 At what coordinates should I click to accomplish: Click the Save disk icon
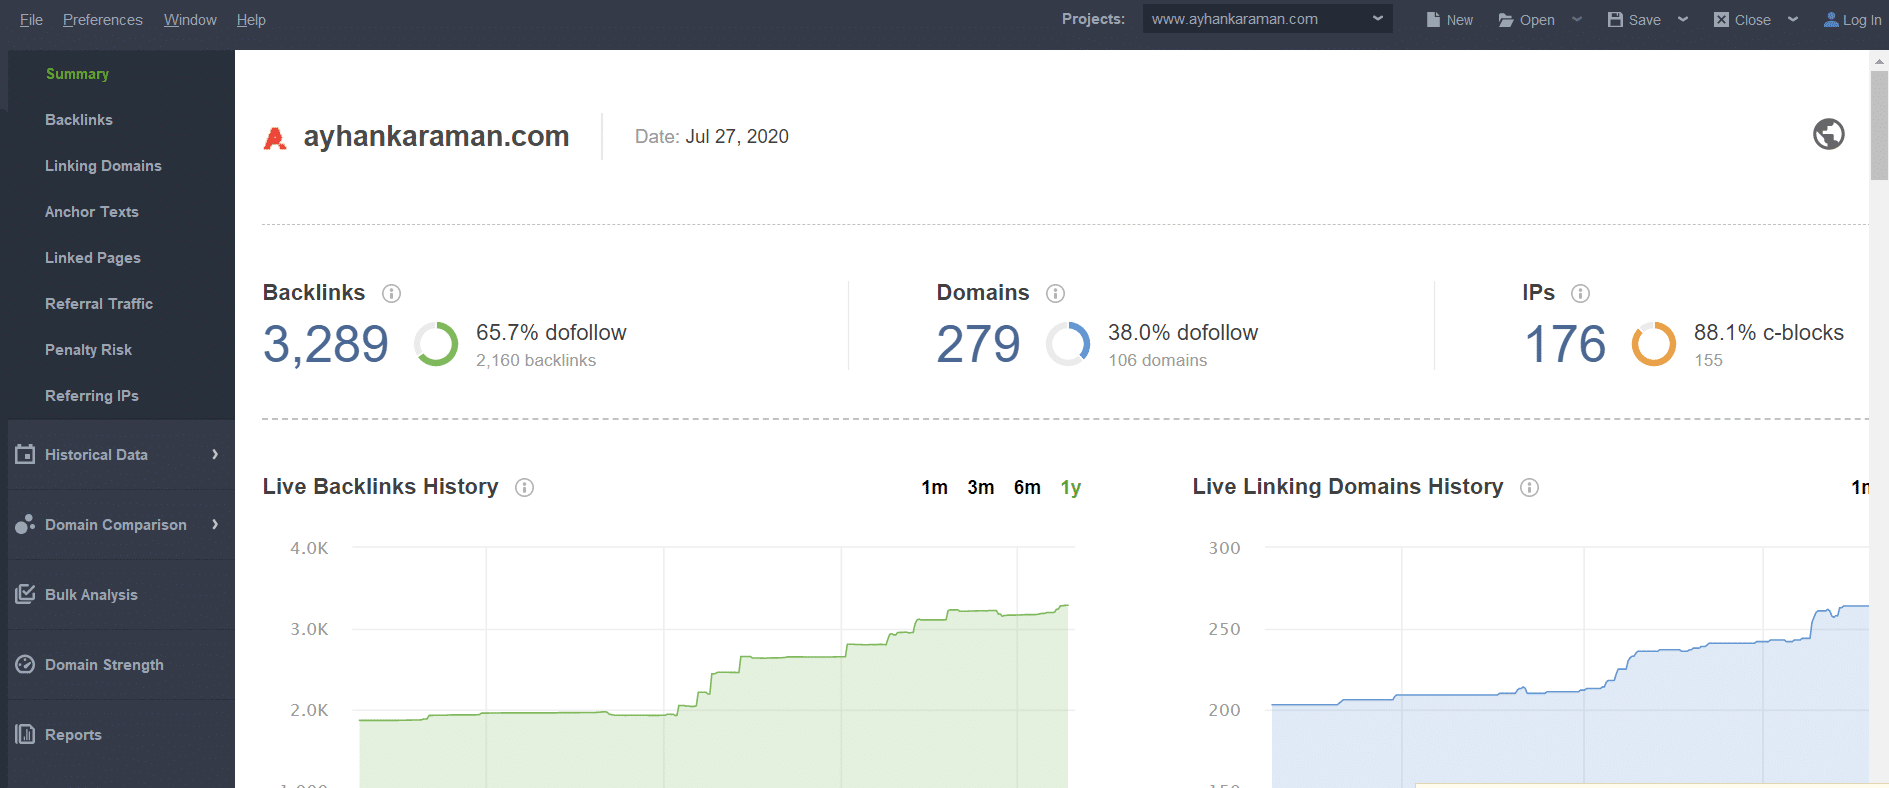click(x=1615, y=20)
